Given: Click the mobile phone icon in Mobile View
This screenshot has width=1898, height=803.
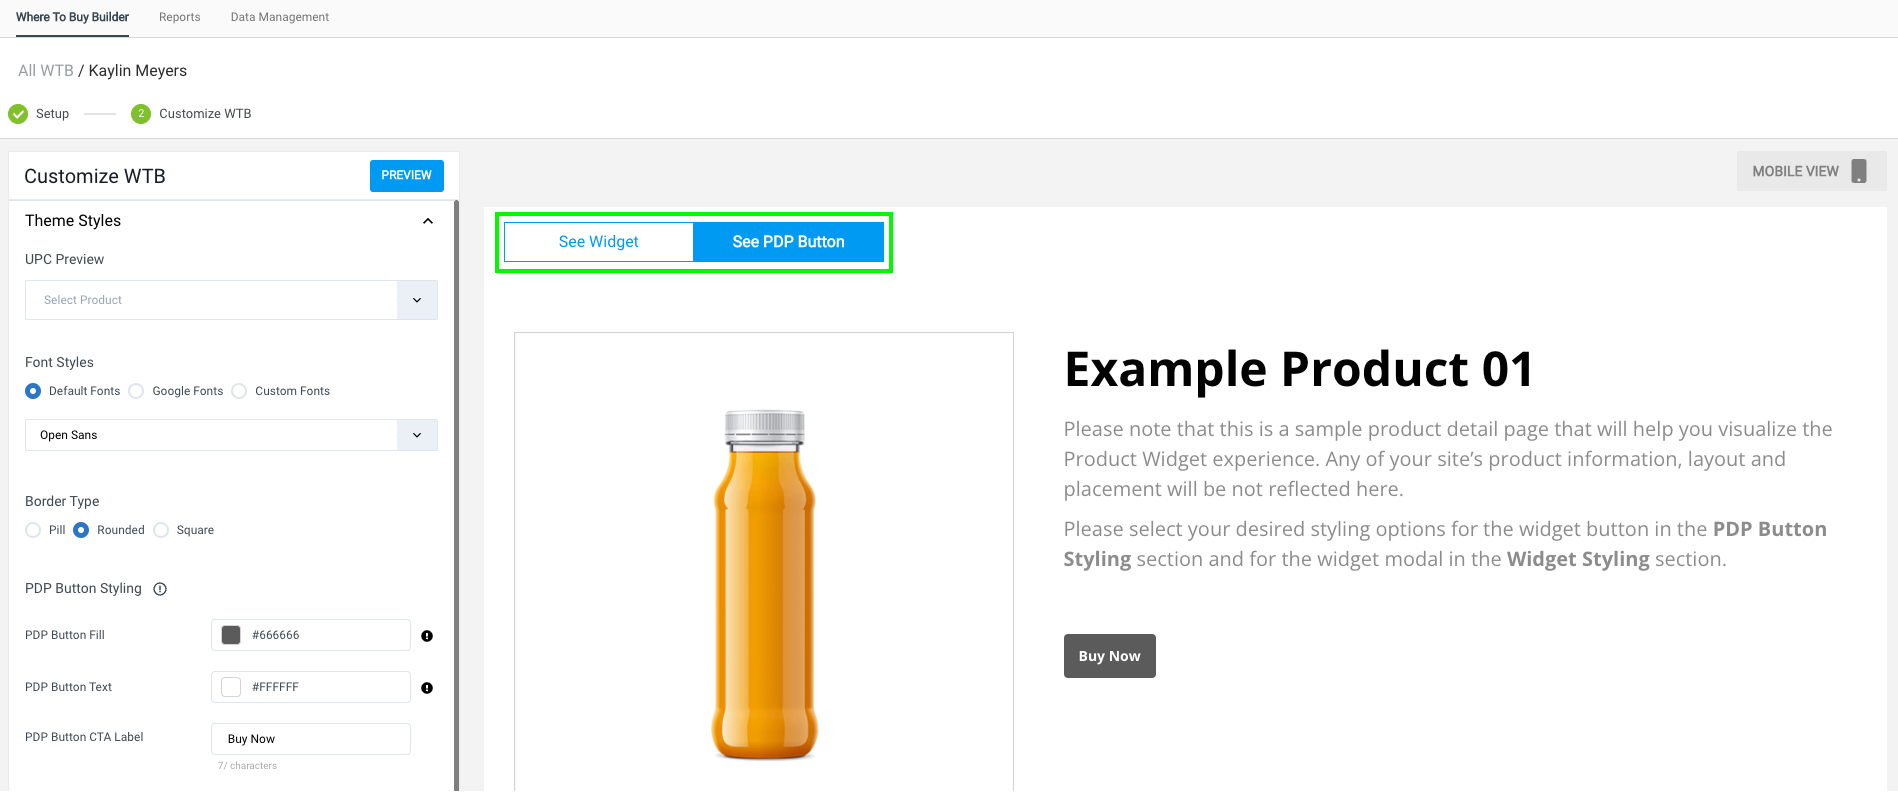Looking at the screenshot, I should [x=1858, y=171].
